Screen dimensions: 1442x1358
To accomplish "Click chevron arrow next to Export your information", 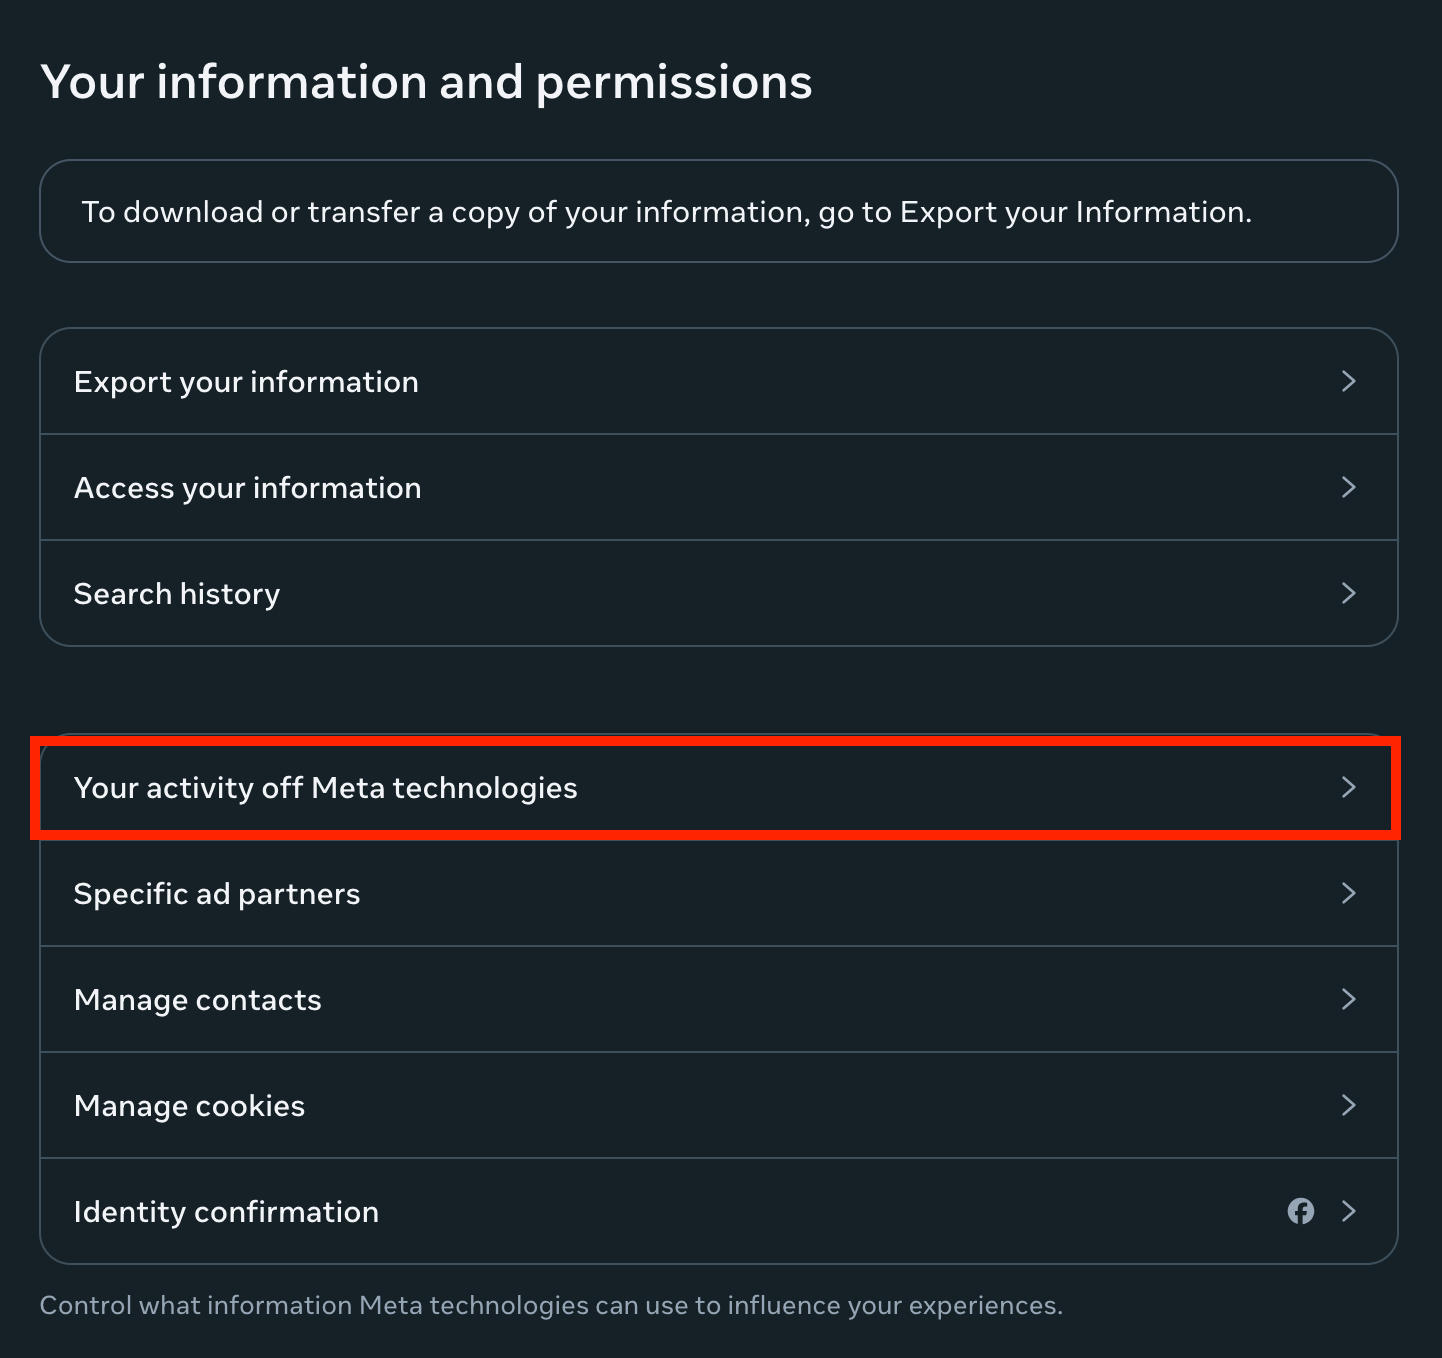I will [1348, 381].
